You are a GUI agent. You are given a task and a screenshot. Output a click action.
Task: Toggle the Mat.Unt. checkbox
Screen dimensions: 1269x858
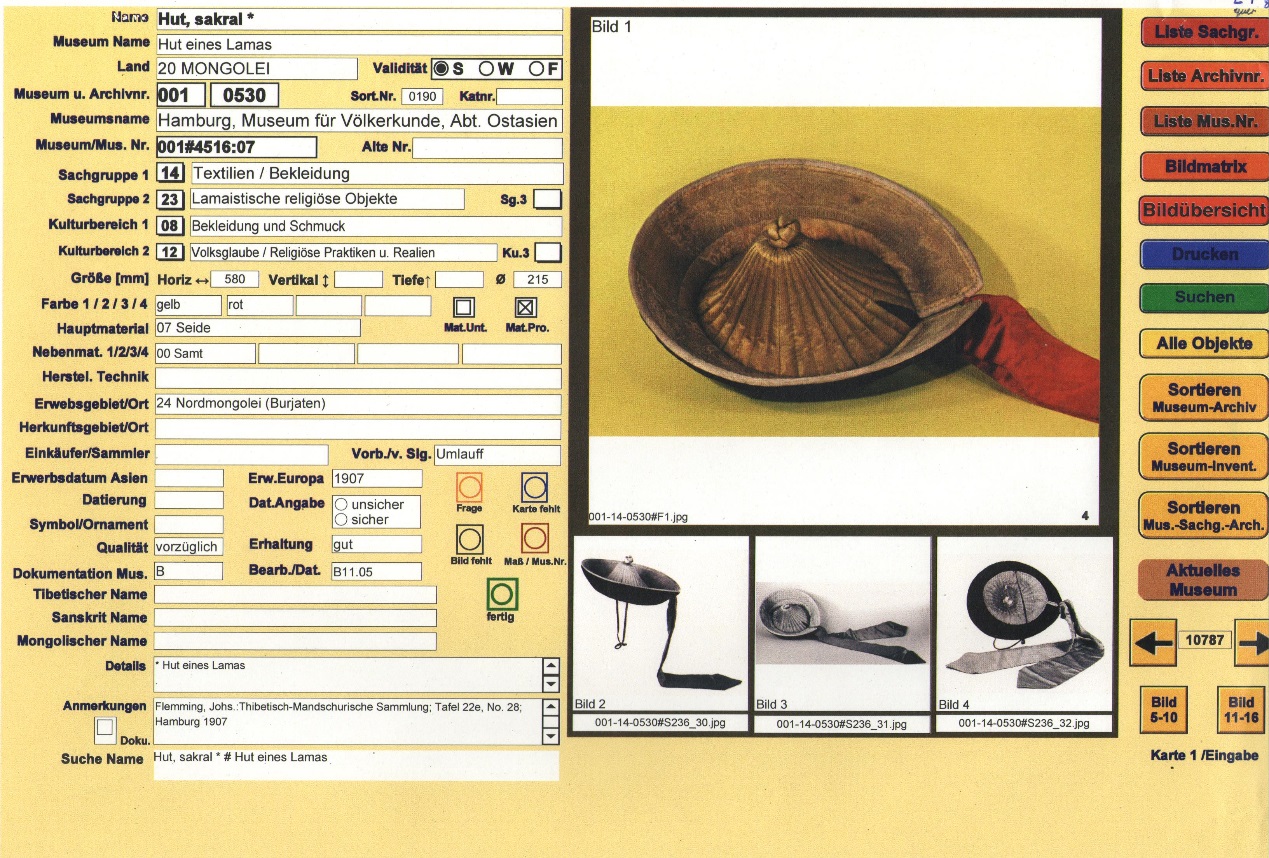464,307
